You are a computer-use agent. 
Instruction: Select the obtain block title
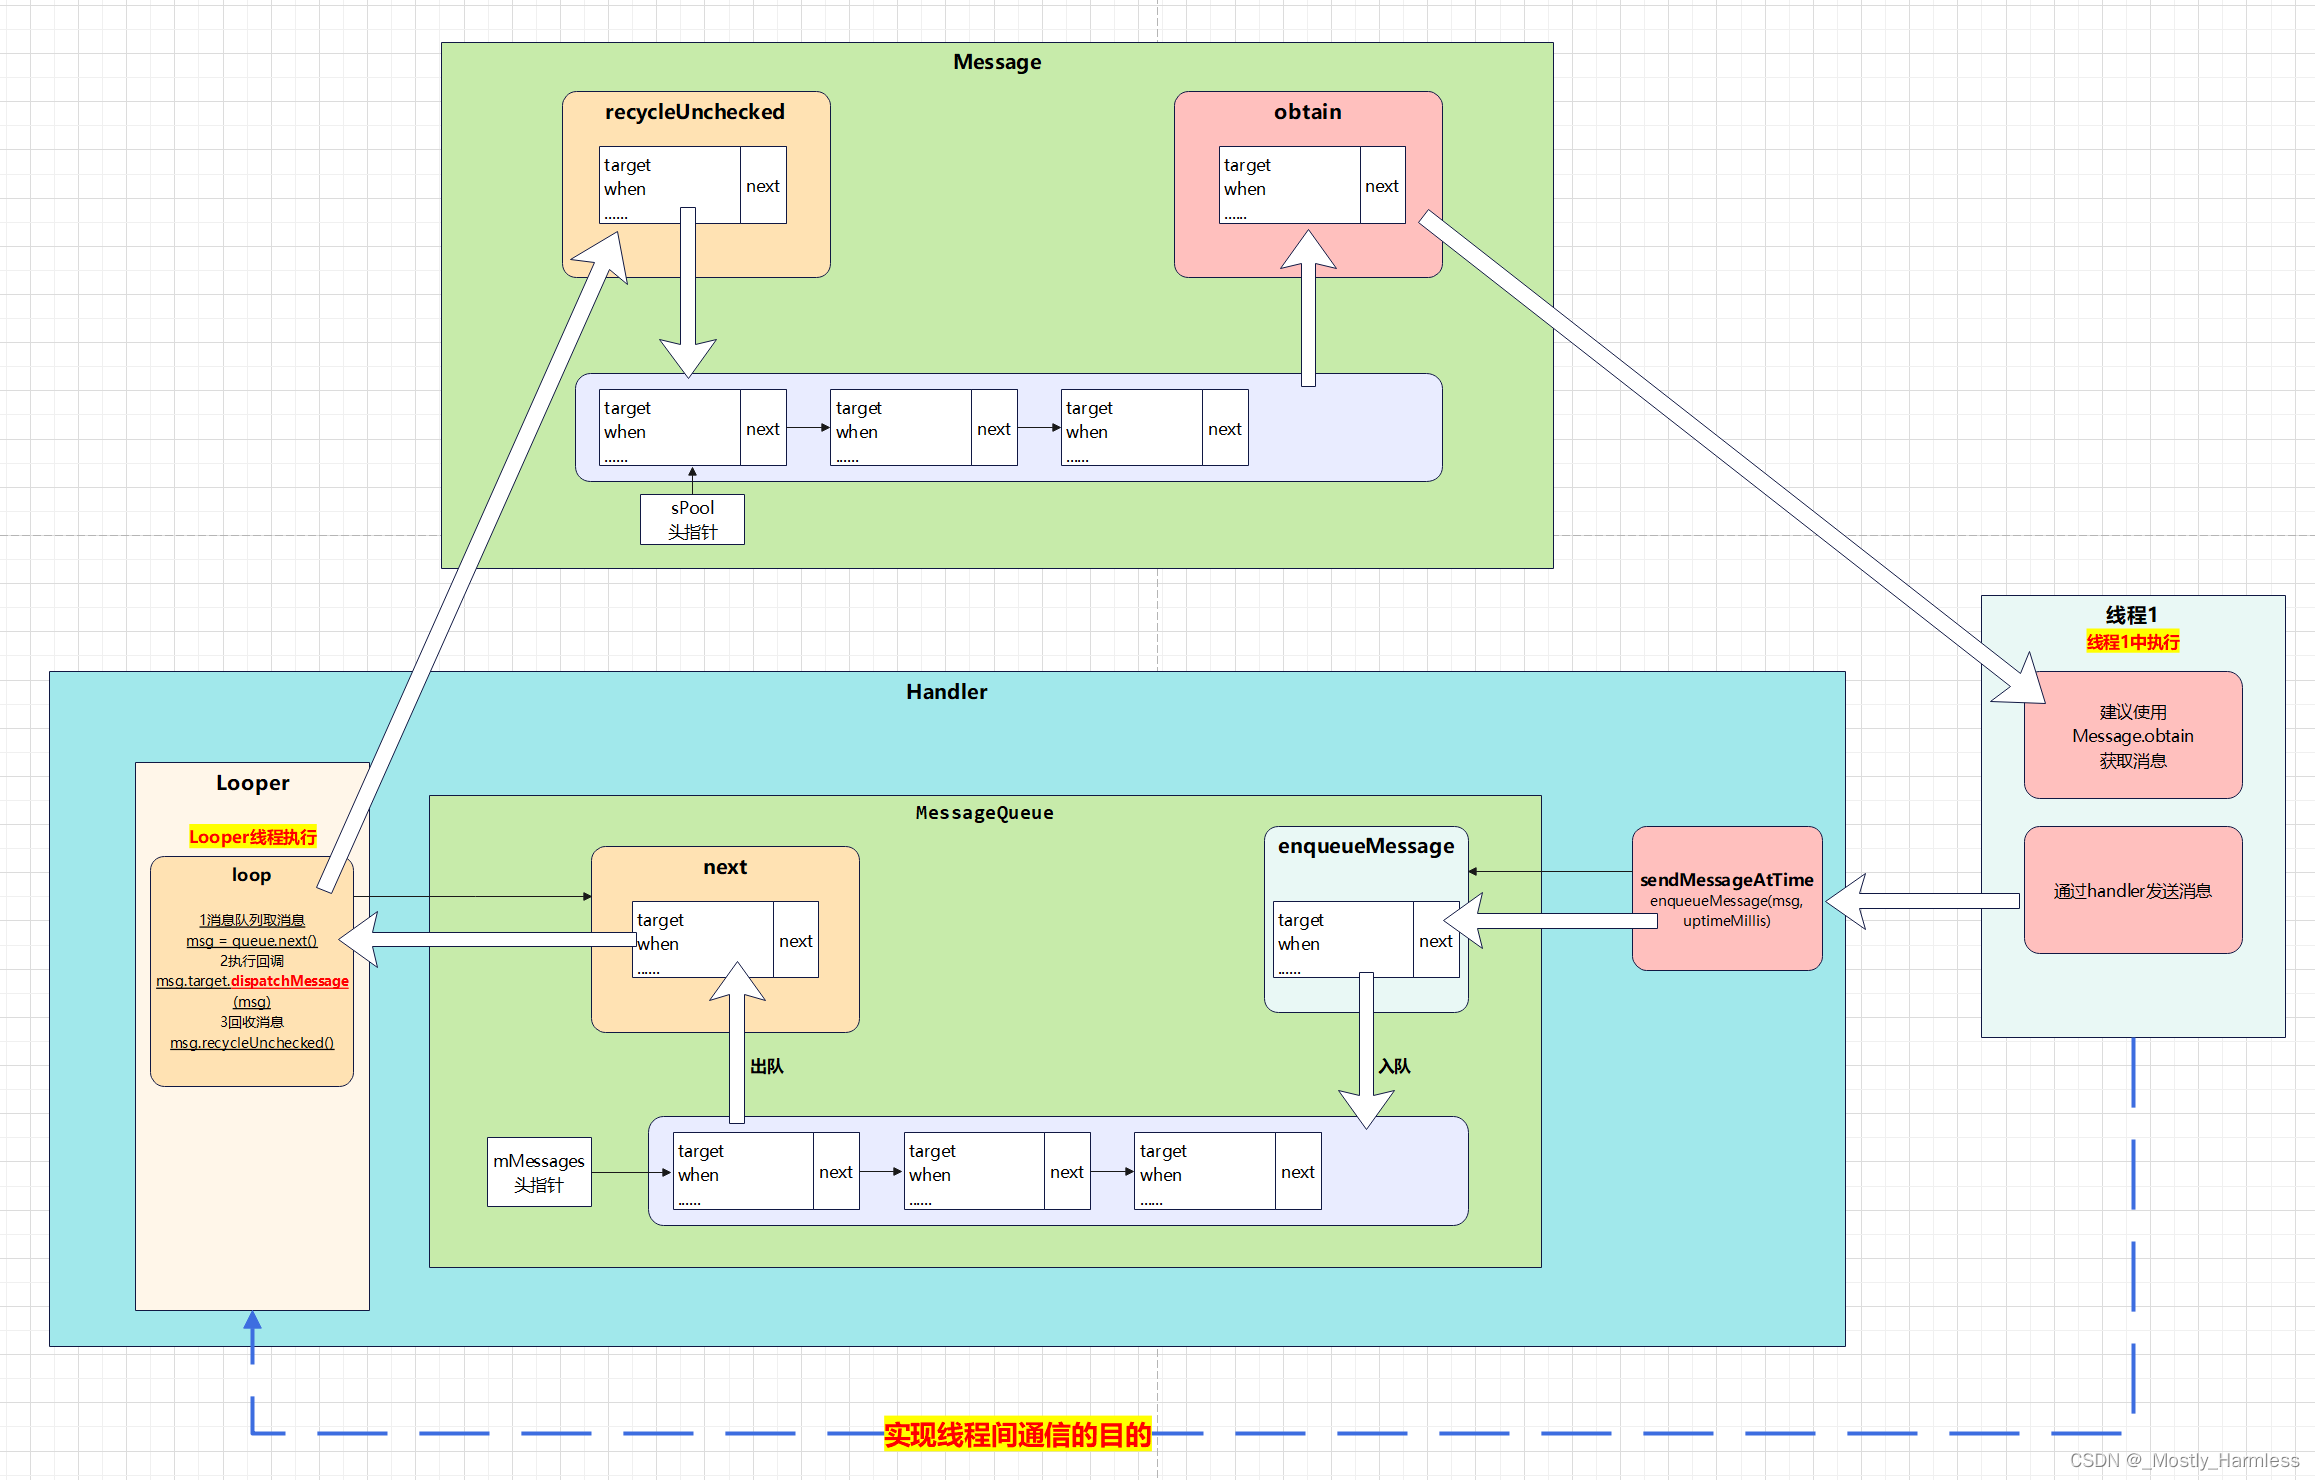point(1307,112)
